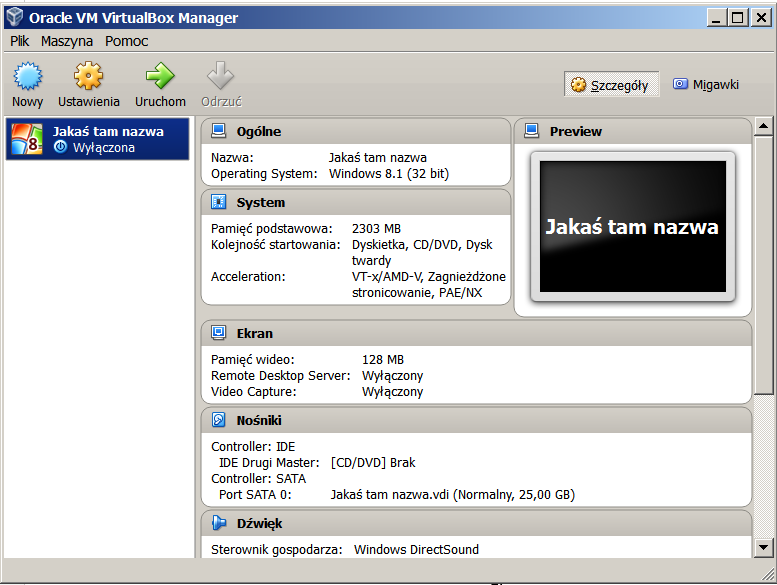Open the Maszyna menu
This screenshot has height=585, width=777.
pos(67,41)
